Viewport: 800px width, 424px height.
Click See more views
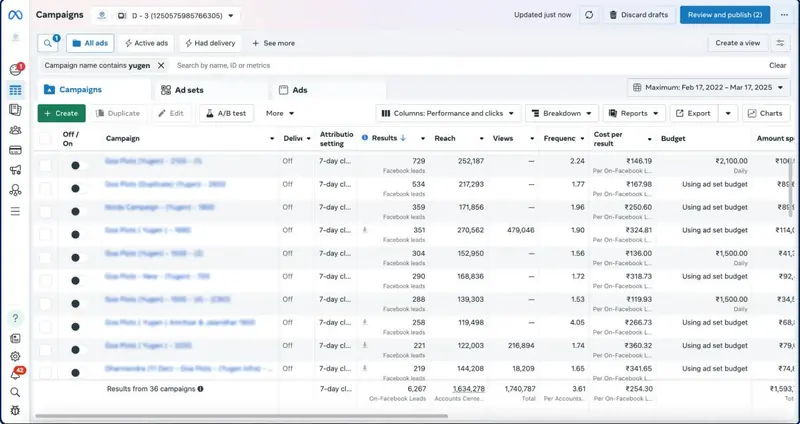tap(273, 43)
